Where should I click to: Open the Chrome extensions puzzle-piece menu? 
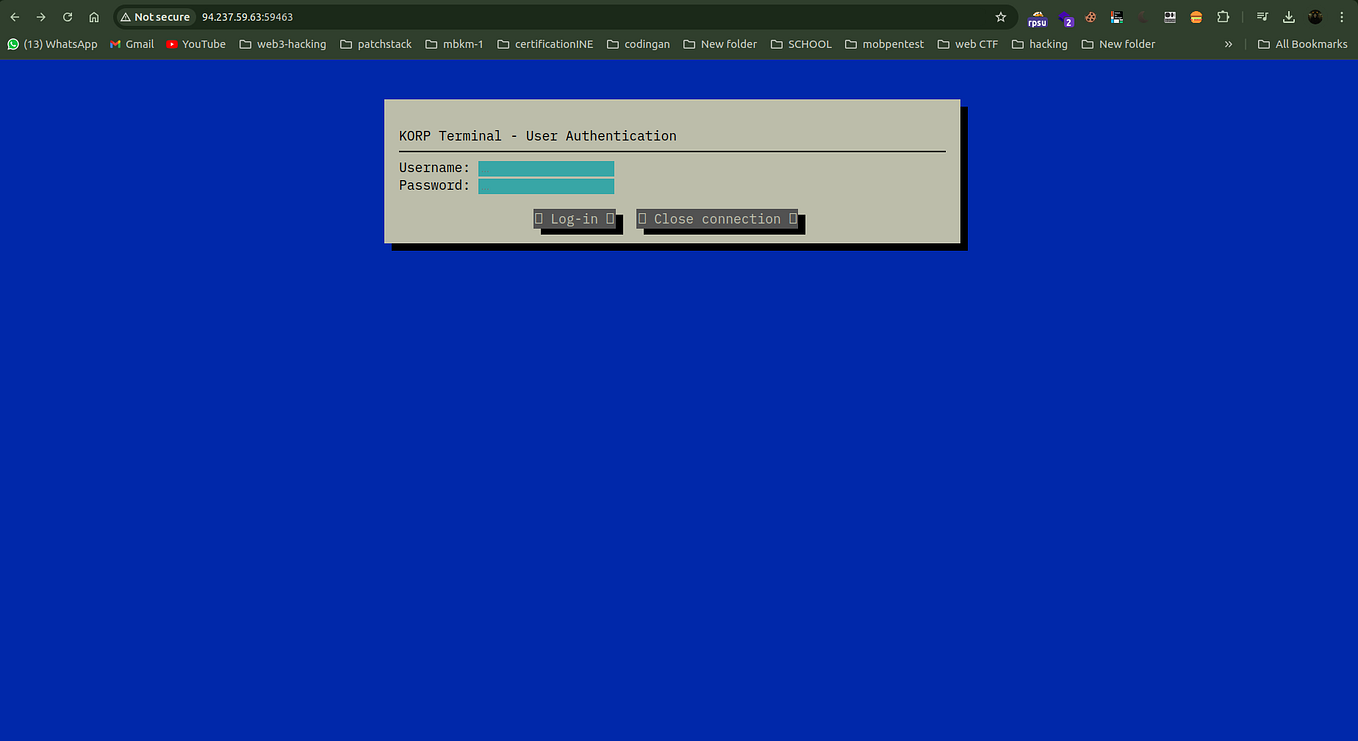[x=1223, y=16]
